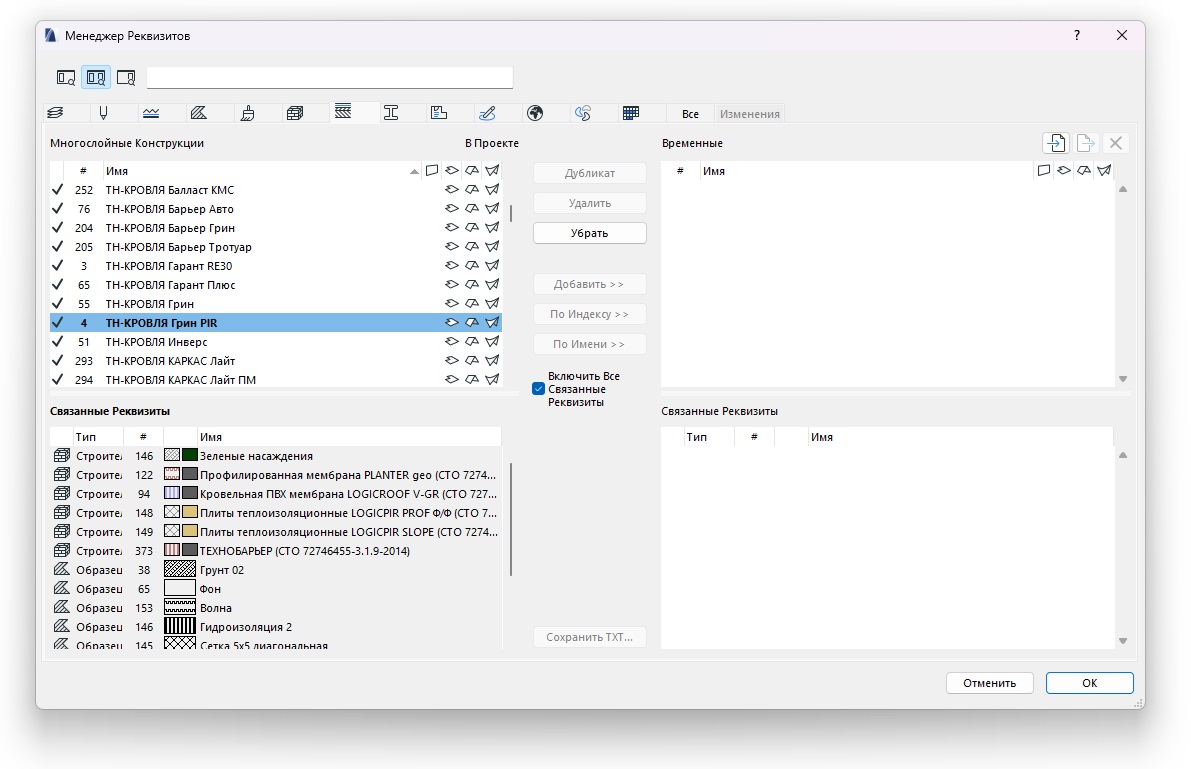1191x769 pixels.
Task: Open the grid table attribute tab
Action: coord(631,113)
